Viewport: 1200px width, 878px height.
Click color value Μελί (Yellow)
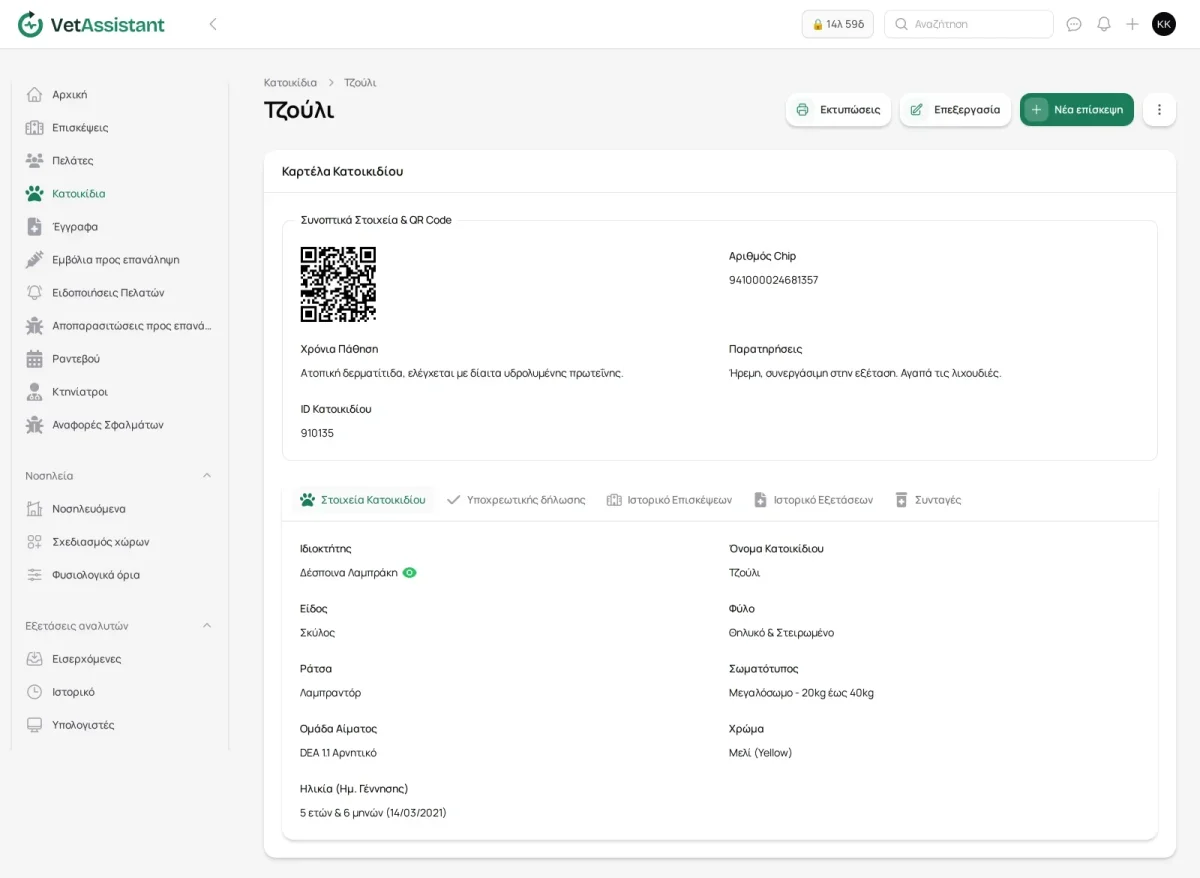(760, 752)
